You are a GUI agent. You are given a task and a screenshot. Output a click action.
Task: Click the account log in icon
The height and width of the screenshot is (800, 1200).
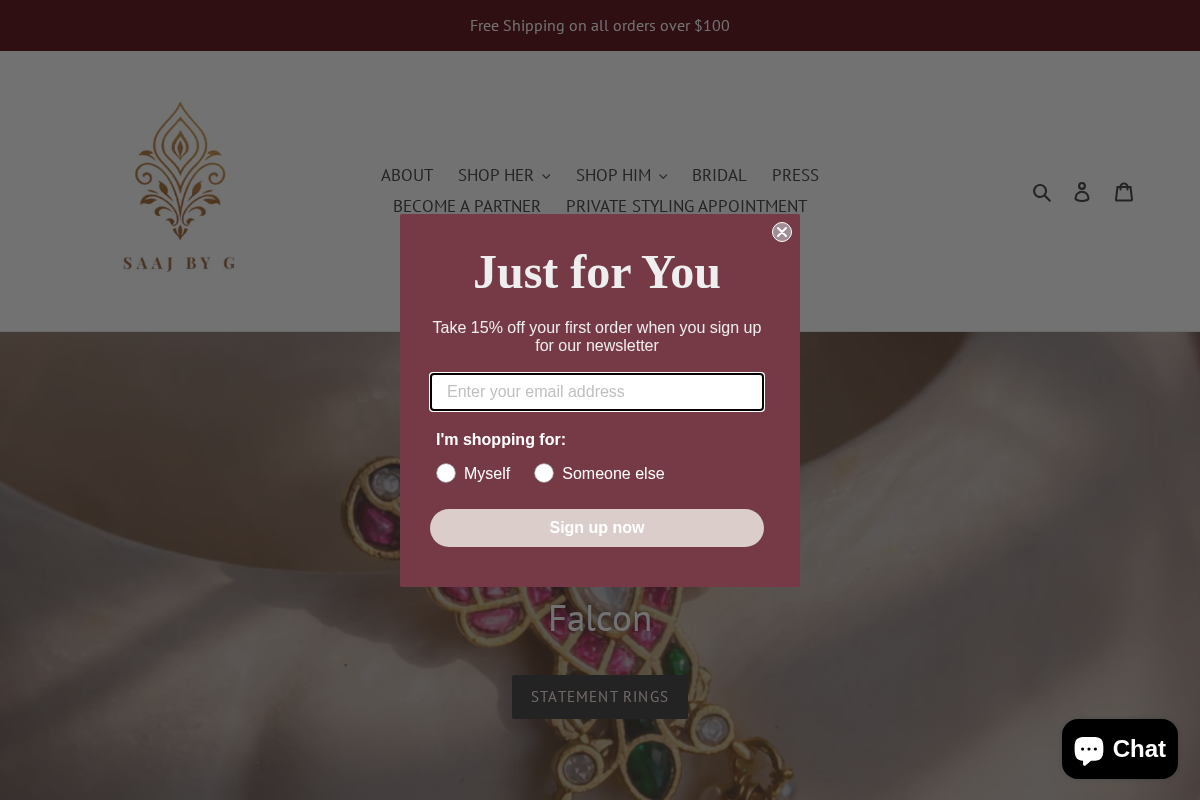(1082, 191)
